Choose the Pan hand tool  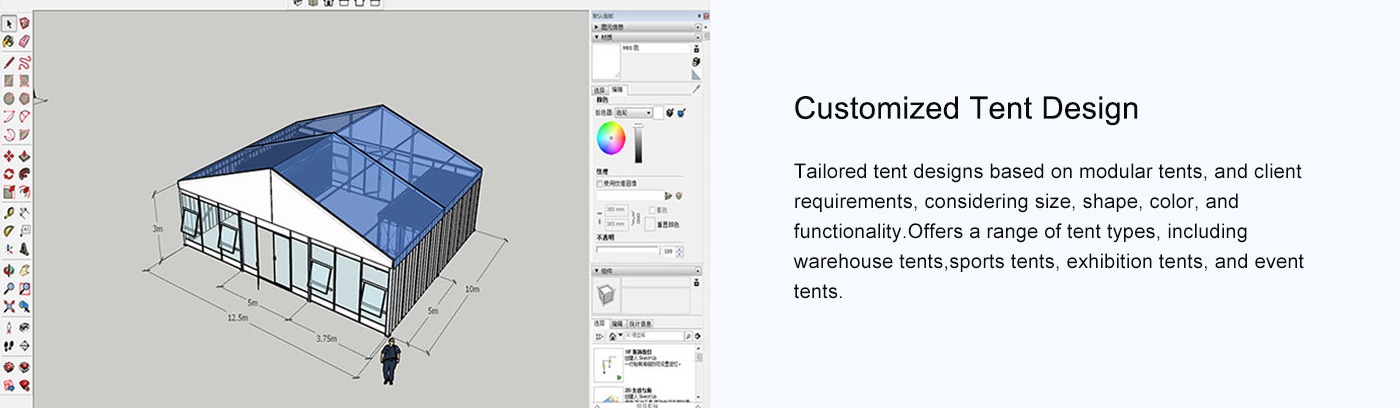(x=24, y=269)
